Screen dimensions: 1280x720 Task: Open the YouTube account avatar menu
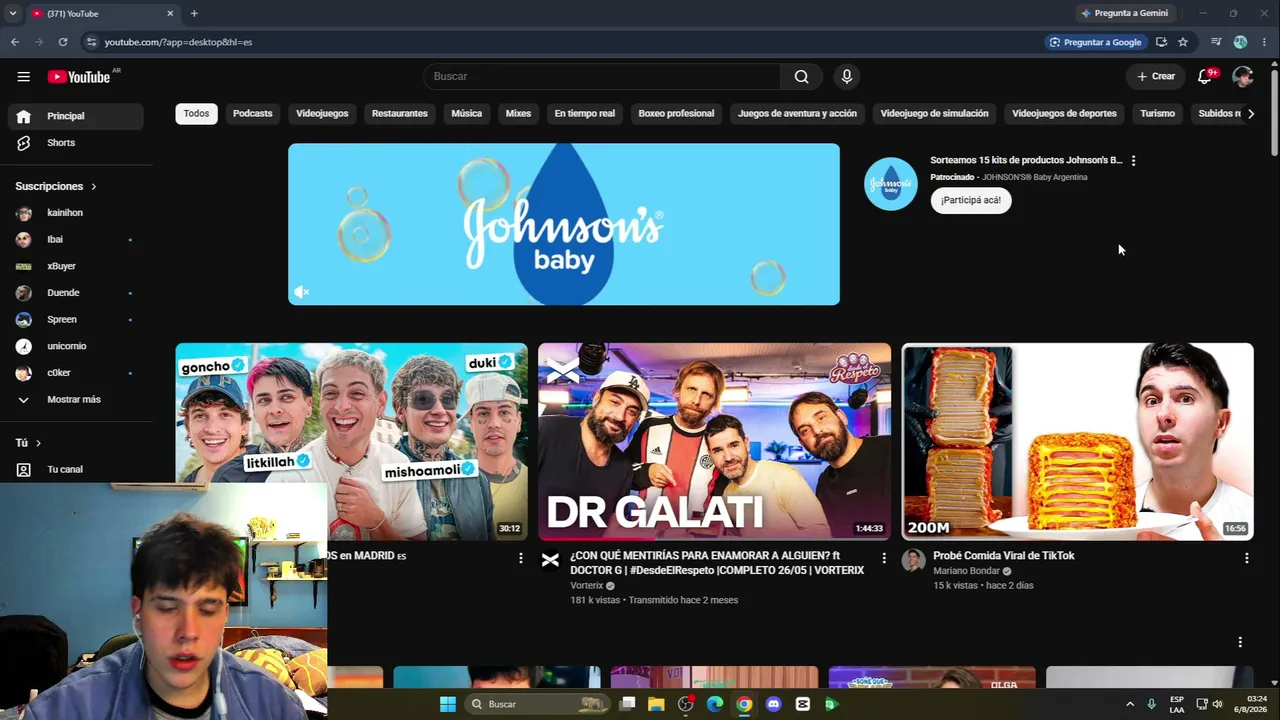[x=1243, y=76]
